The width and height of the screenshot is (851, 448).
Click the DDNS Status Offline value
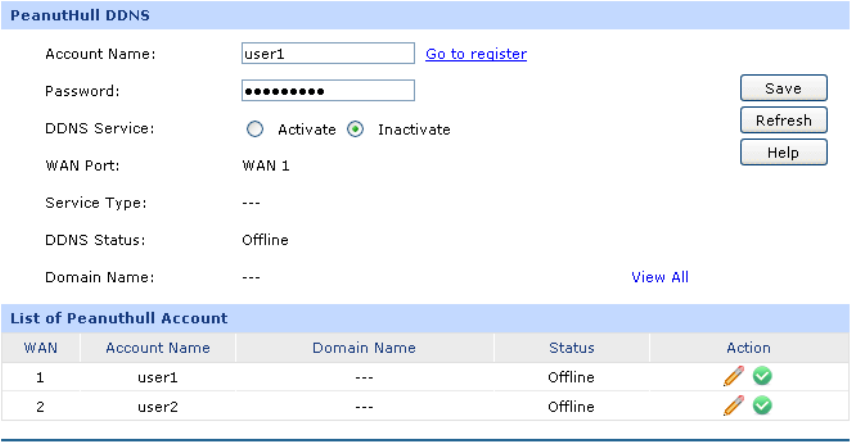pos(265,239)
